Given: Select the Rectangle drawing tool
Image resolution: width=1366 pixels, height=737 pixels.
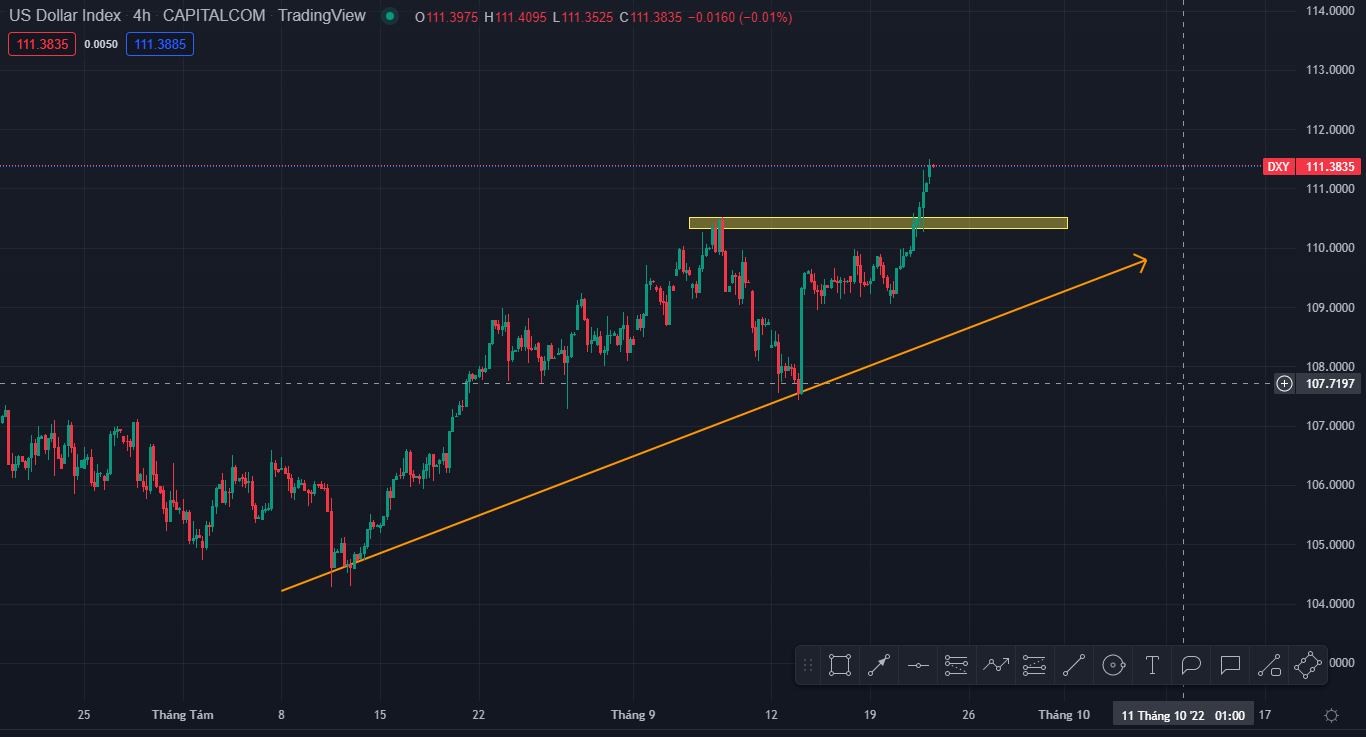Looking at the screenshot, I should coord(840,665).
